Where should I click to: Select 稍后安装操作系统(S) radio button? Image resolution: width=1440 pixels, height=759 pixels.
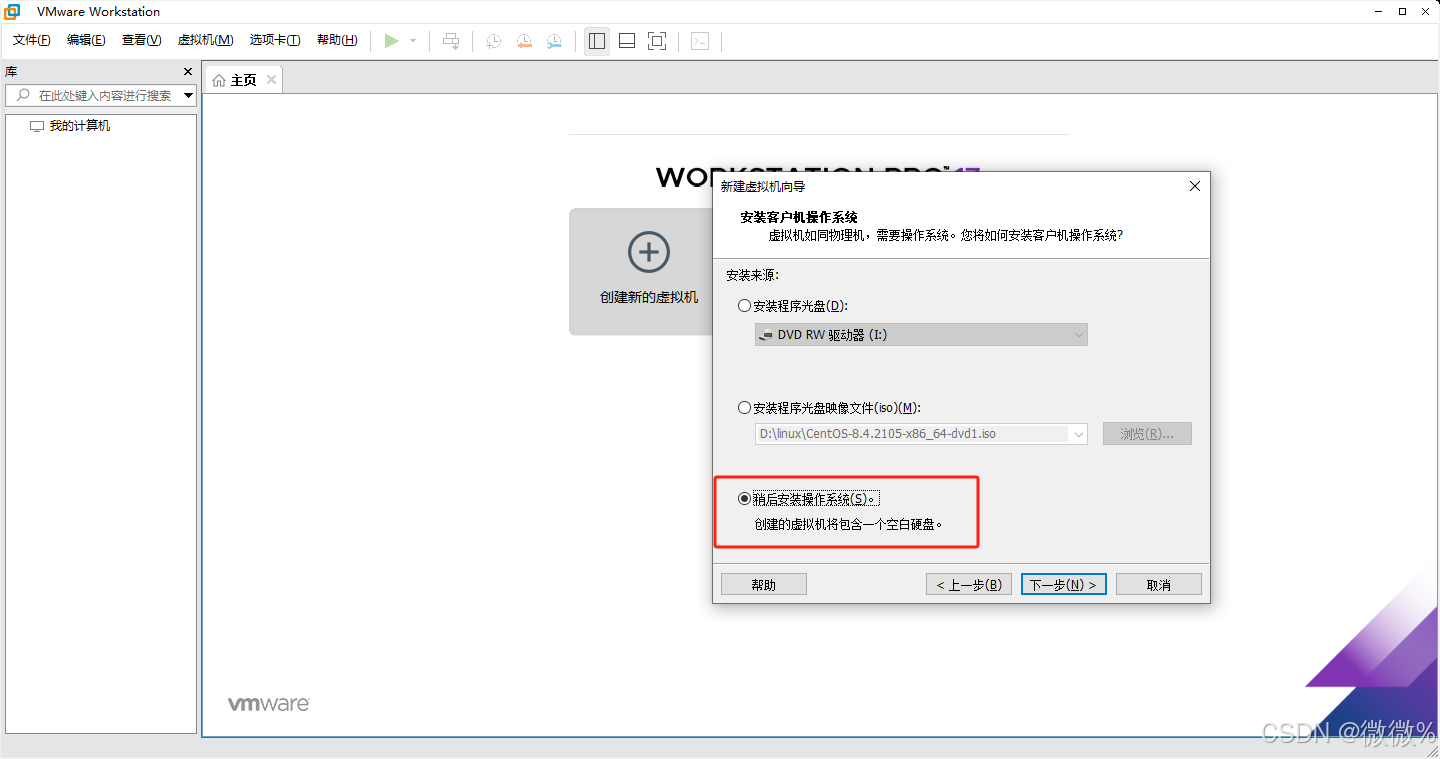tap(744, 498)
